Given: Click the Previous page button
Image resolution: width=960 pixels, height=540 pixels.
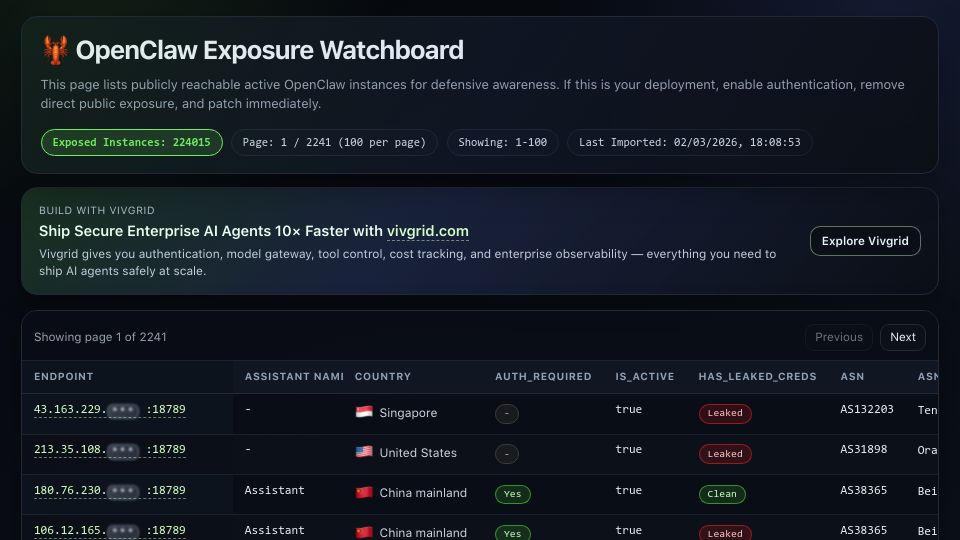Looking at the screenshot, I should pyautogui.click(x=839, y=337).
